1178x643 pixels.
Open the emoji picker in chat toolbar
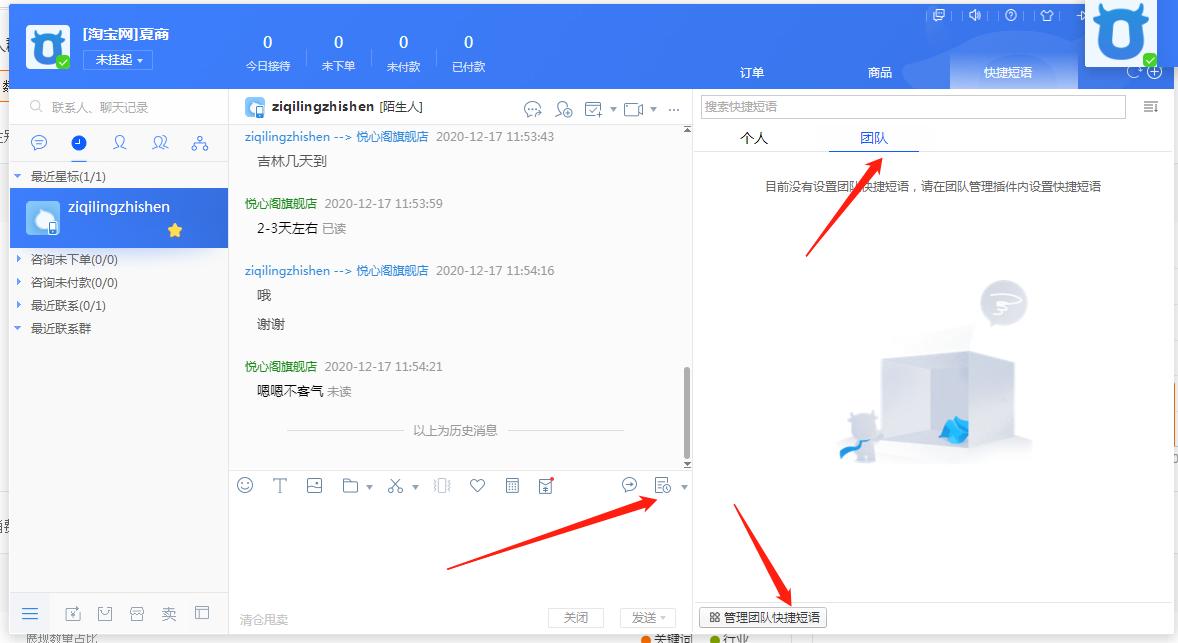pyautogui.click(x=243, y=485)
